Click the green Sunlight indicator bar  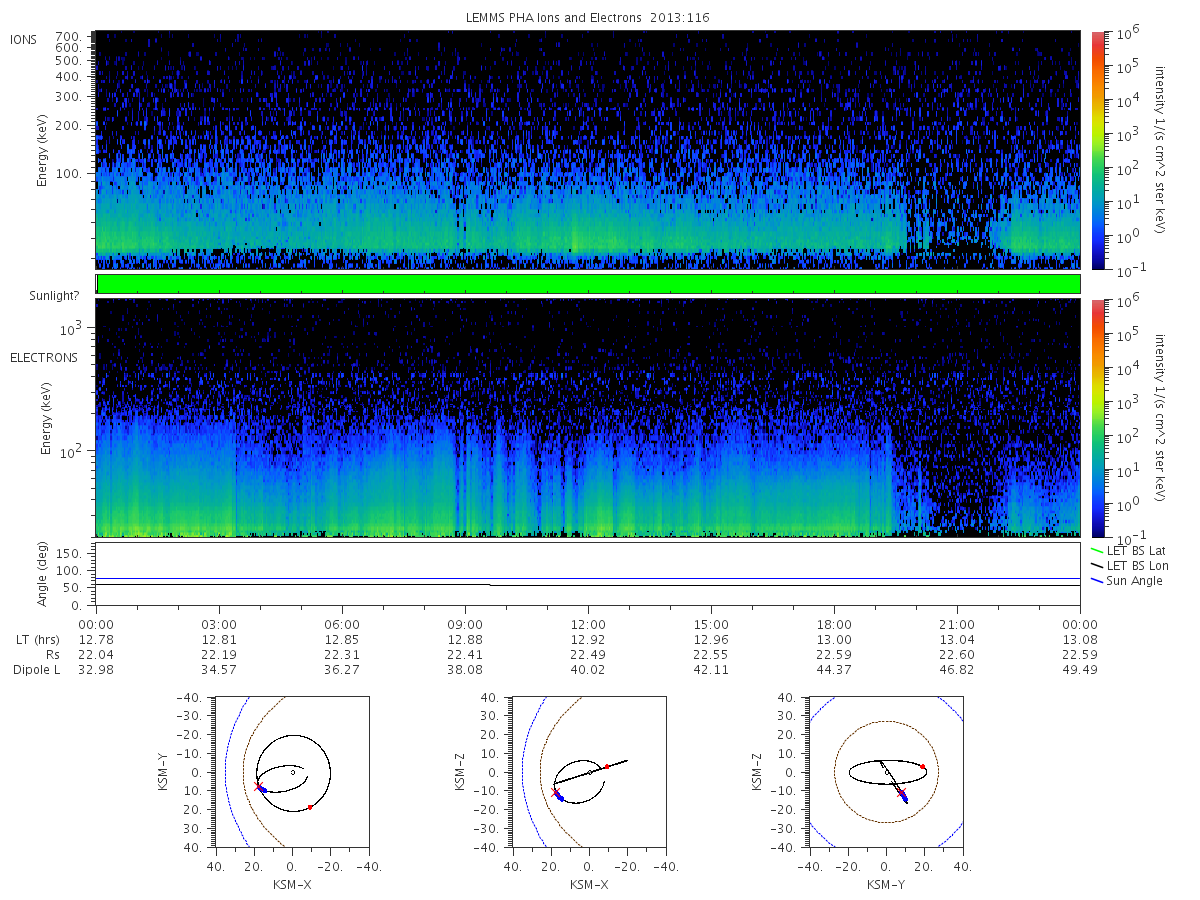point(588,284)
